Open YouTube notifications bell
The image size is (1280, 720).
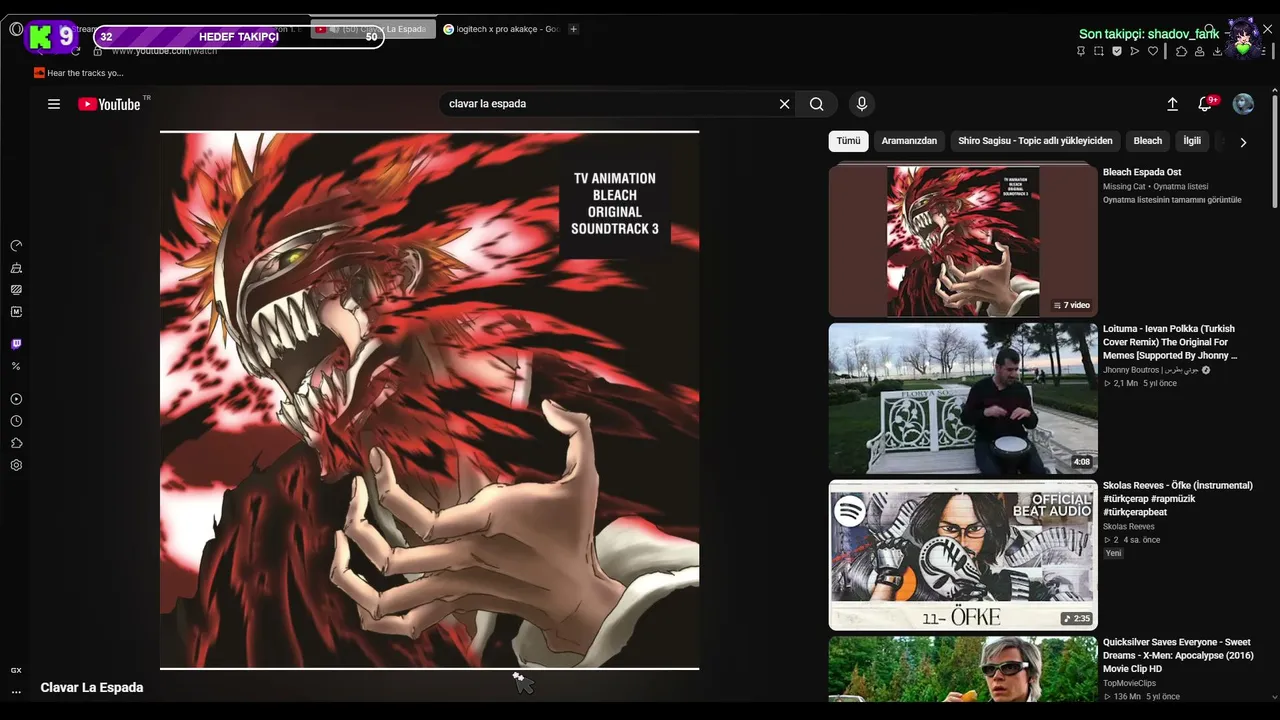pos(1205,104)
